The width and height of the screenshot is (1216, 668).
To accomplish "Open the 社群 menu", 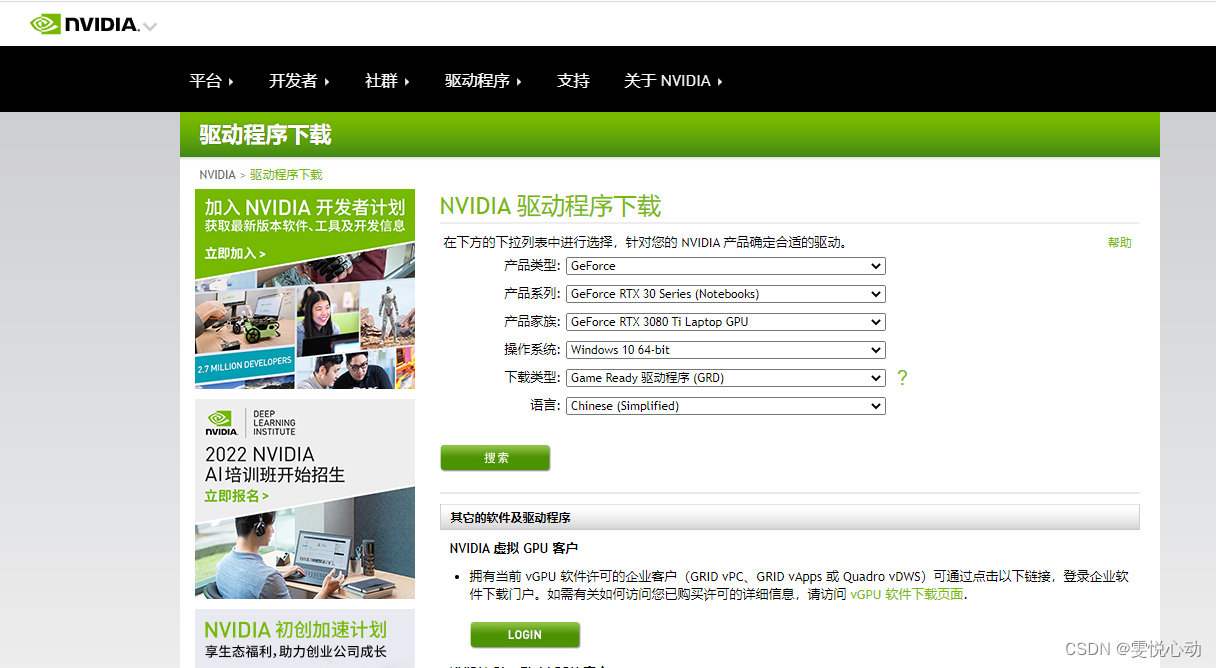I will click(387, 81).
